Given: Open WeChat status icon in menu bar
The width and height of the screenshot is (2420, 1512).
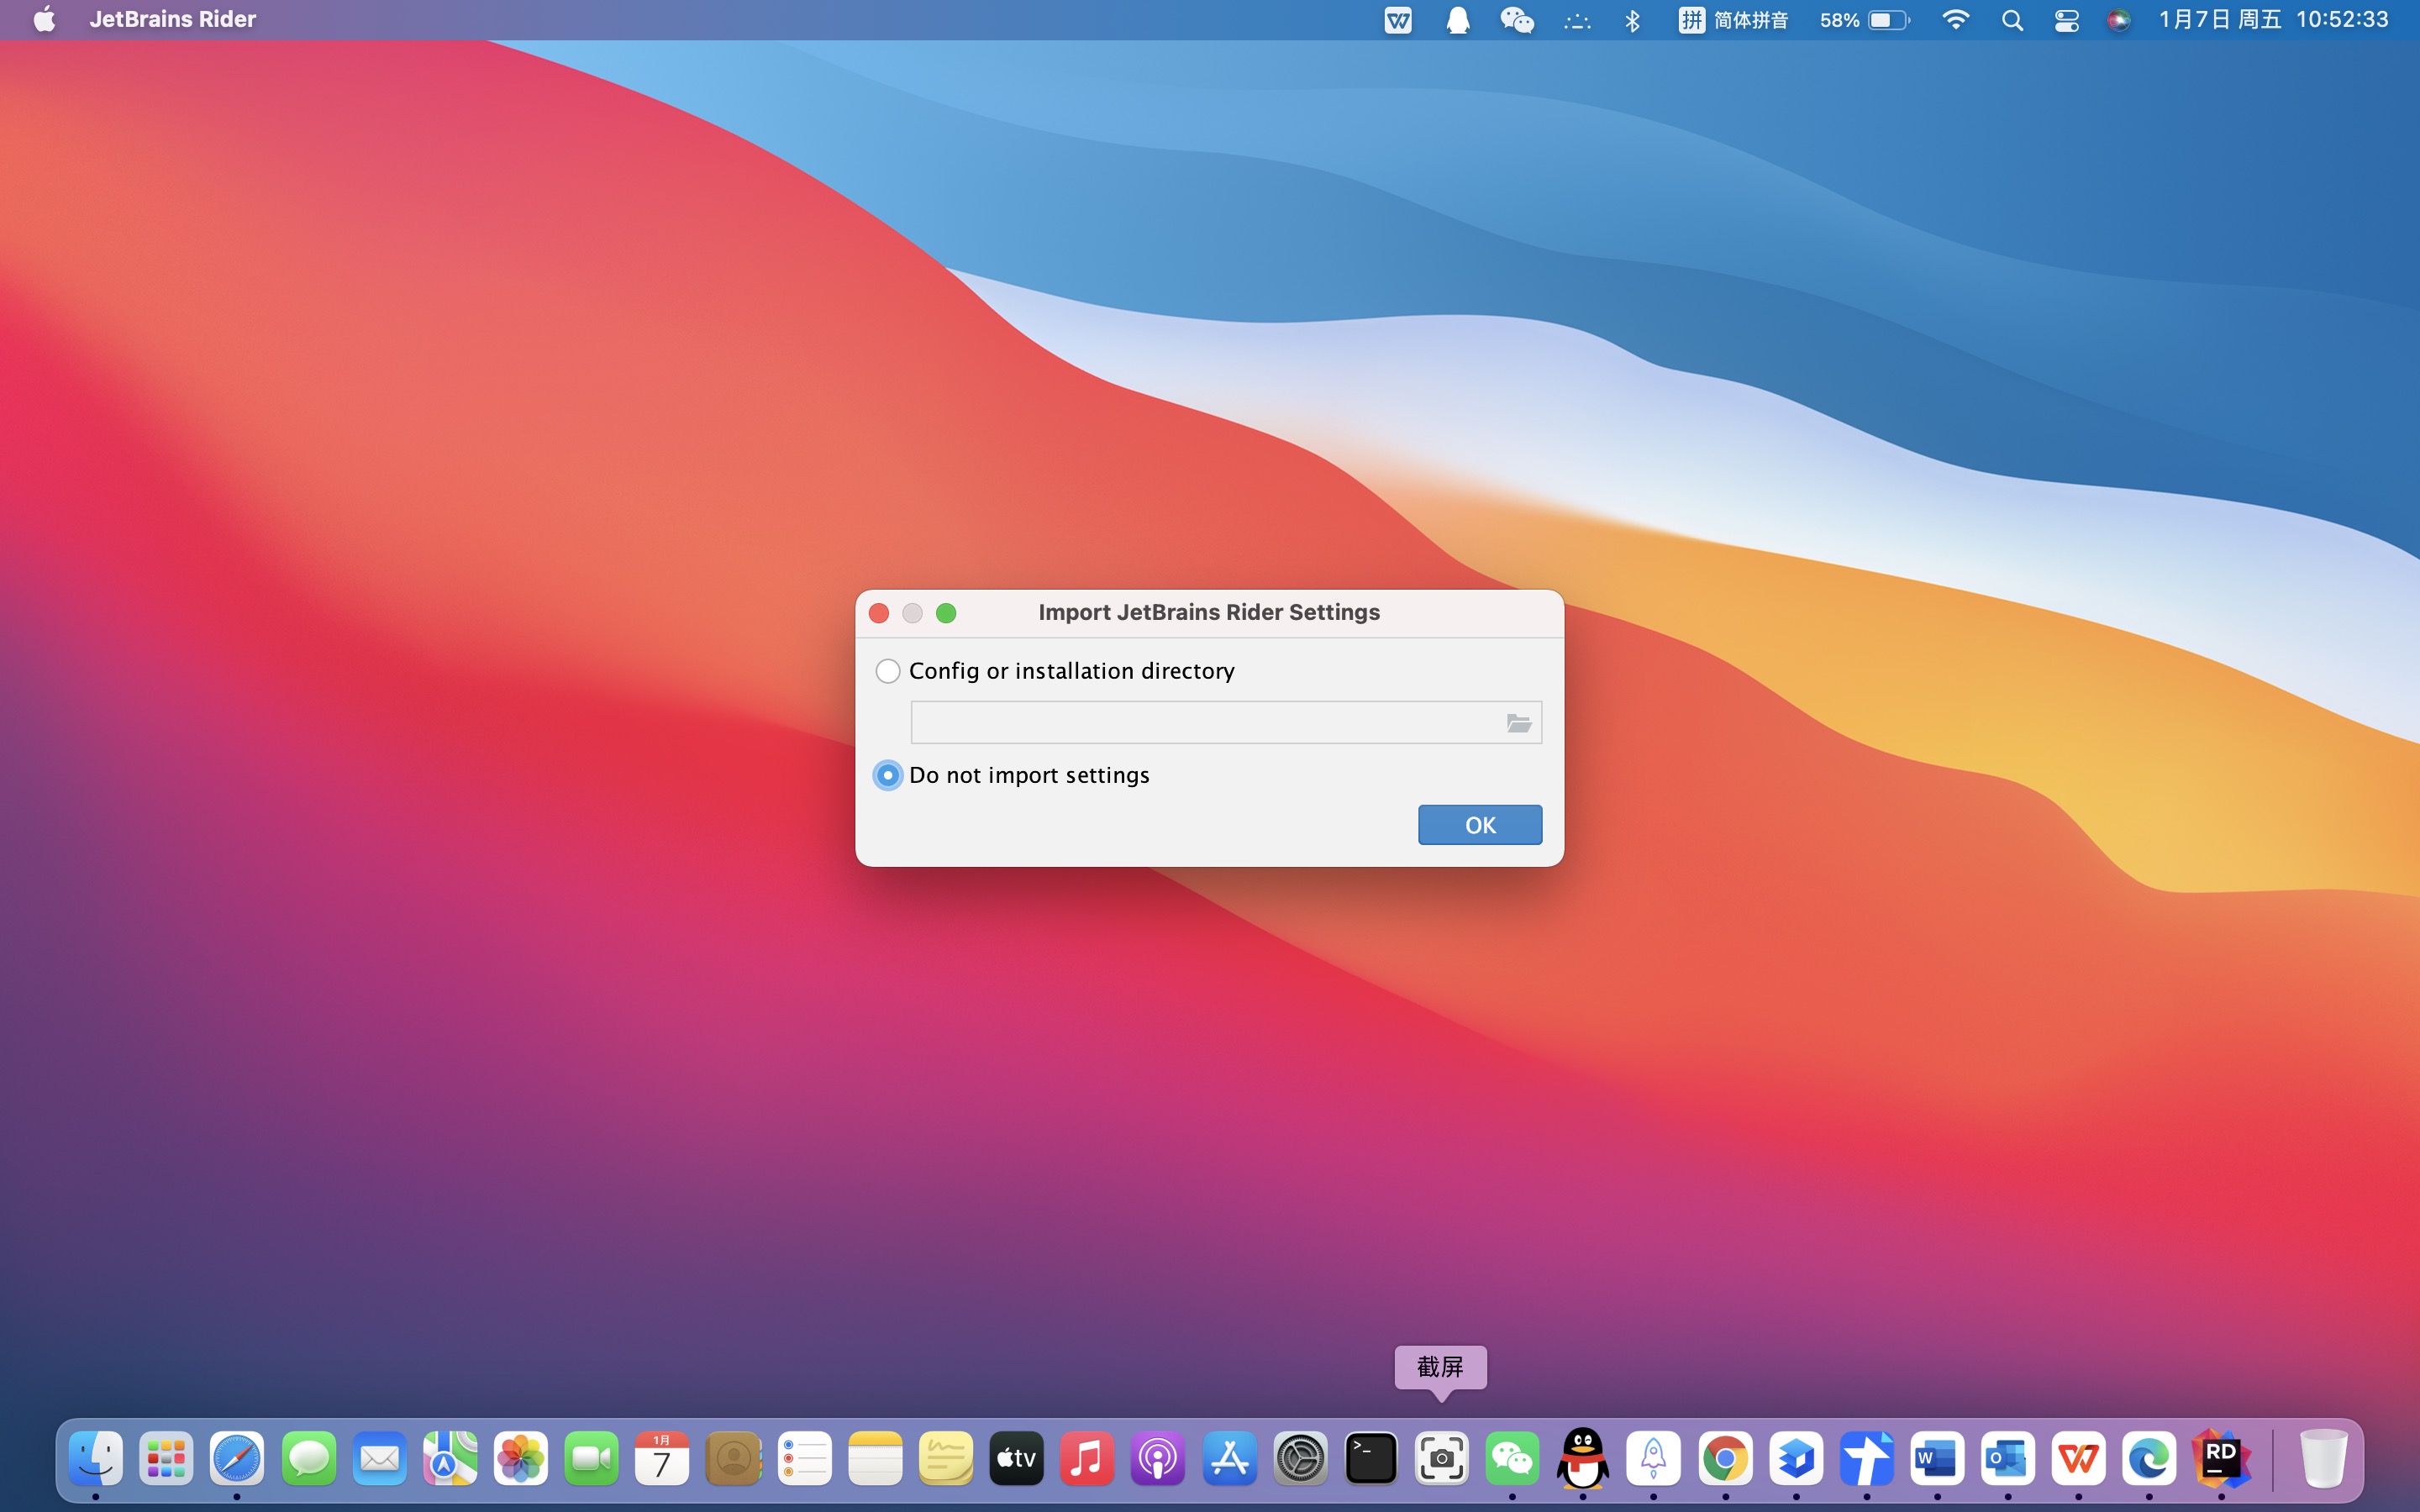Looking at the screenshot, I should click(1516, 20).
